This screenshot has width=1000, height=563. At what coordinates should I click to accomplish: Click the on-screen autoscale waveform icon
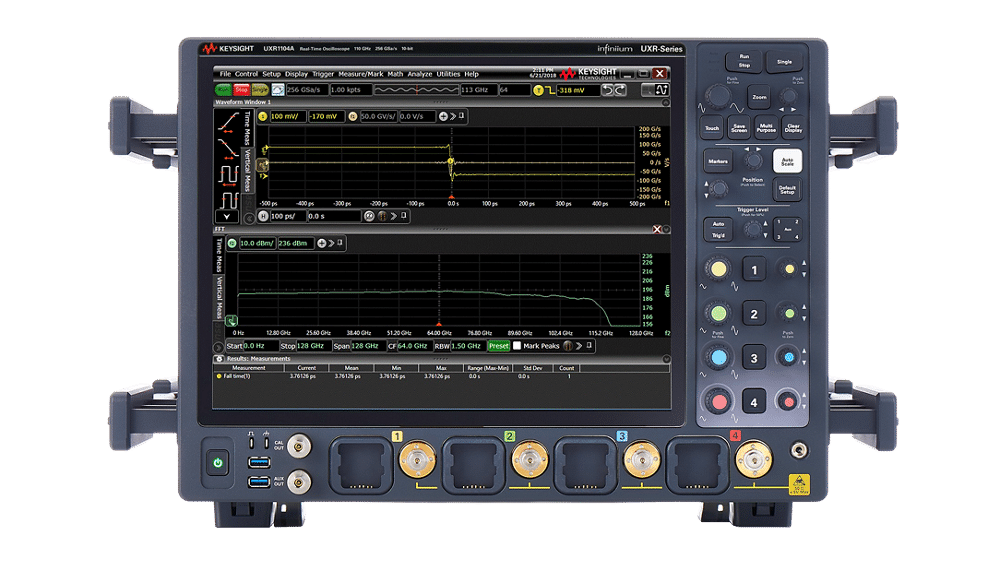pyautogui.click(x=277, y=90)
